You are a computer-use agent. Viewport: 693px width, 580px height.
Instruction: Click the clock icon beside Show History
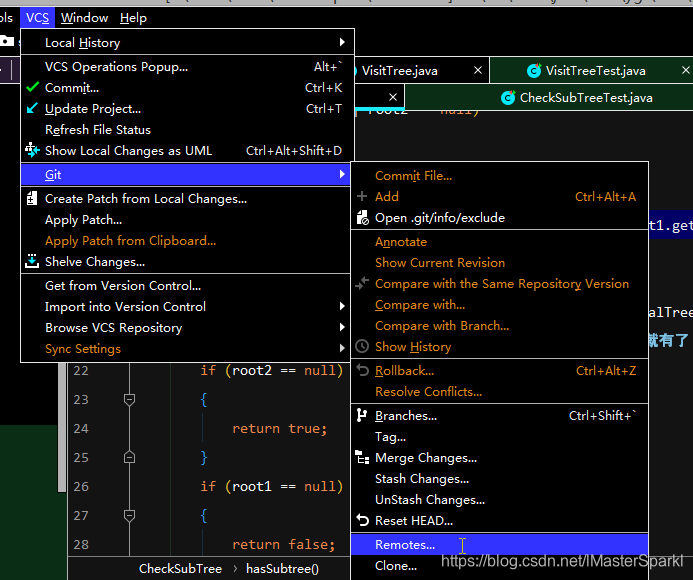[x=362, y=346]
